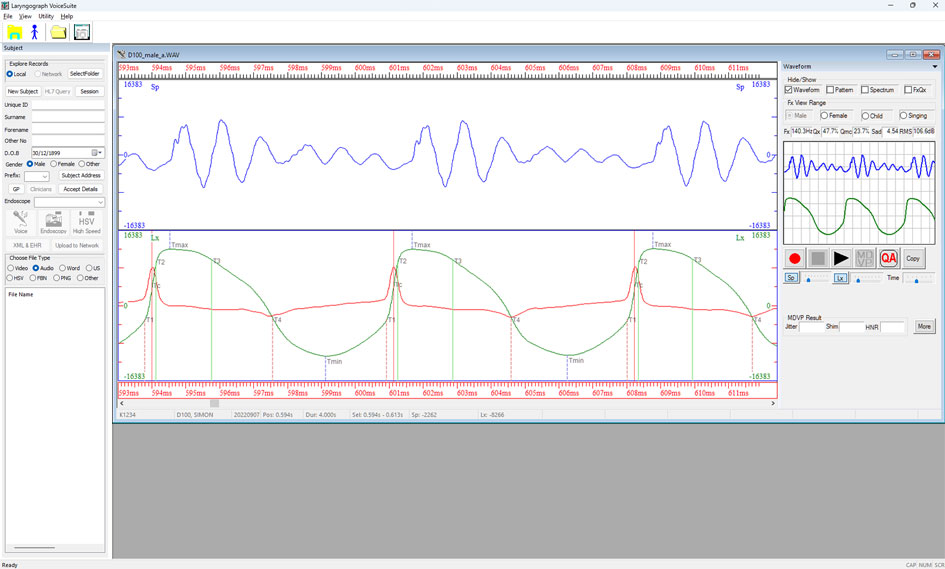The width and height of the screenshot is (945, 569).
Task: Set Gender to Female
Action: [54, 164]
